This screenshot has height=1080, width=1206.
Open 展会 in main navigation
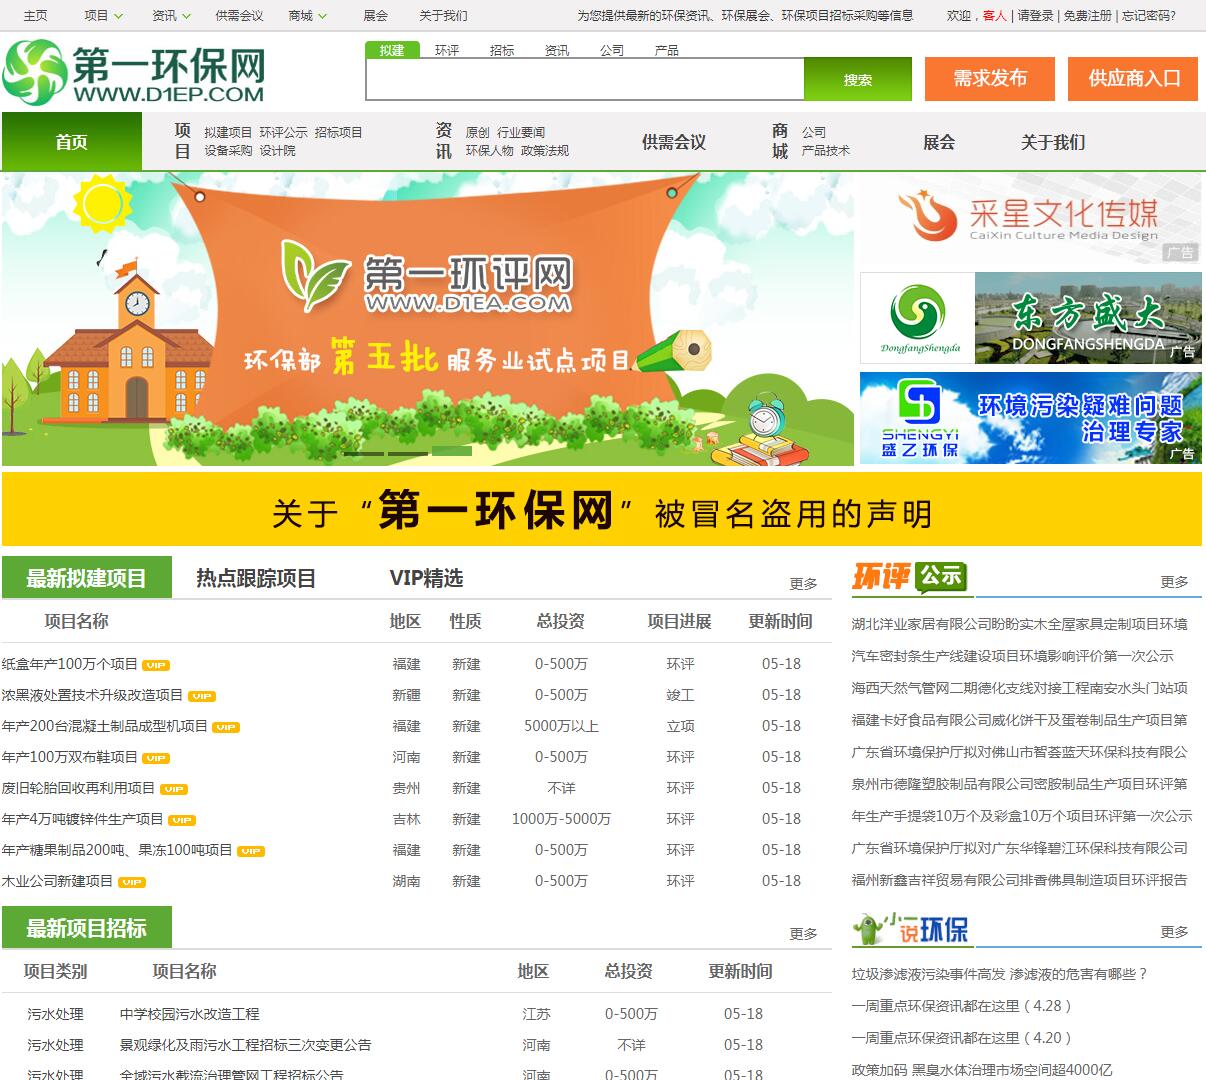point(939,142)
